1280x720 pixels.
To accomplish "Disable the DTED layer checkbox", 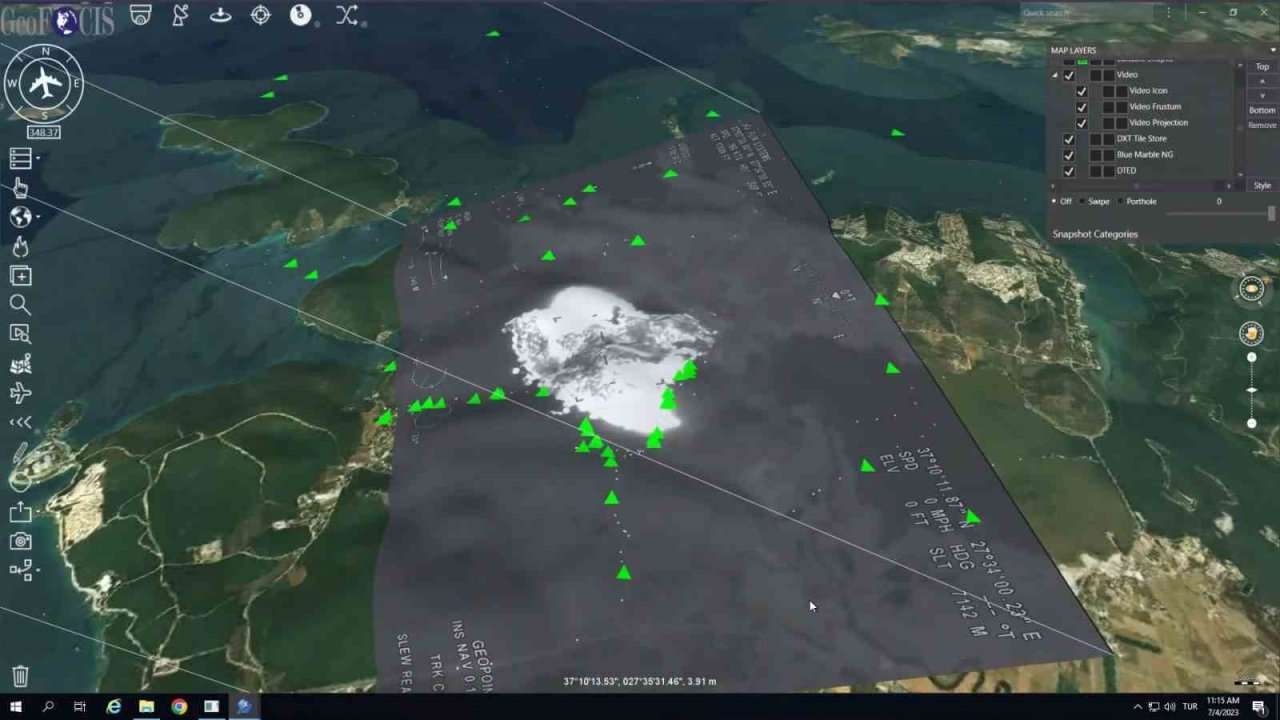I will pyautogui.click(x=1068, y=171).
